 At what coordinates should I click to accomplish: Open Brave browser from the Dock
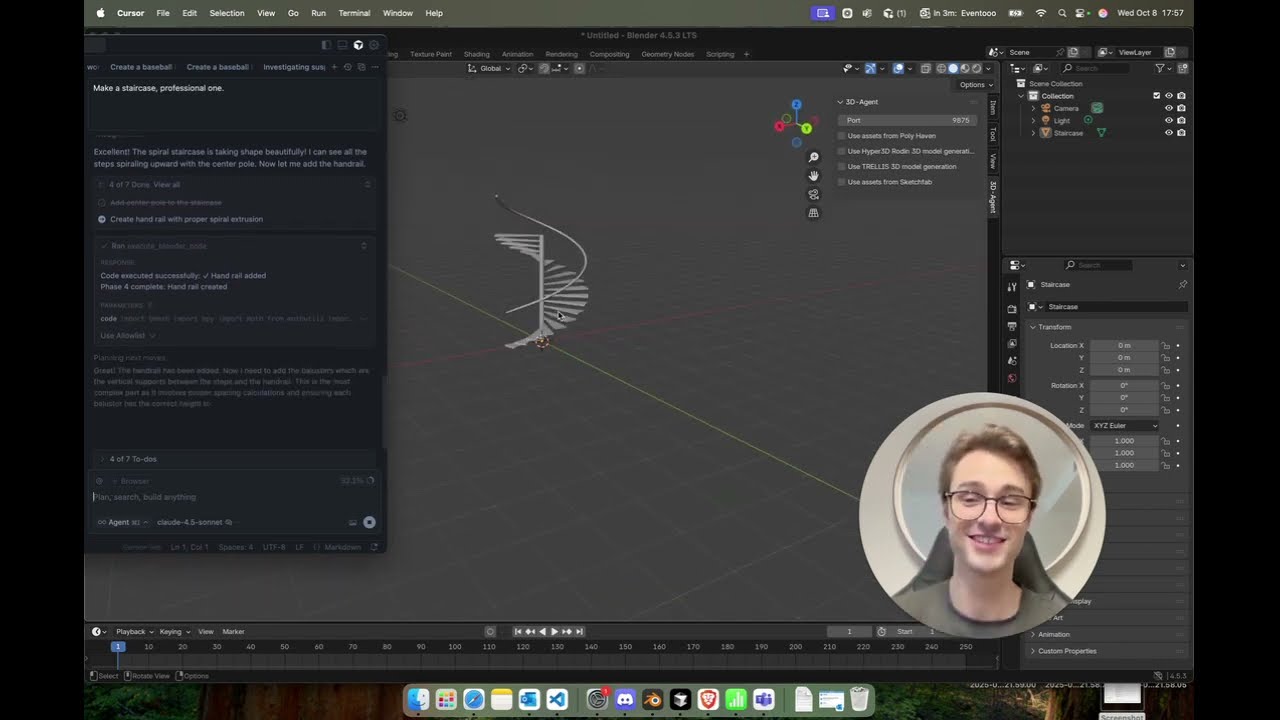coord(708,700)
